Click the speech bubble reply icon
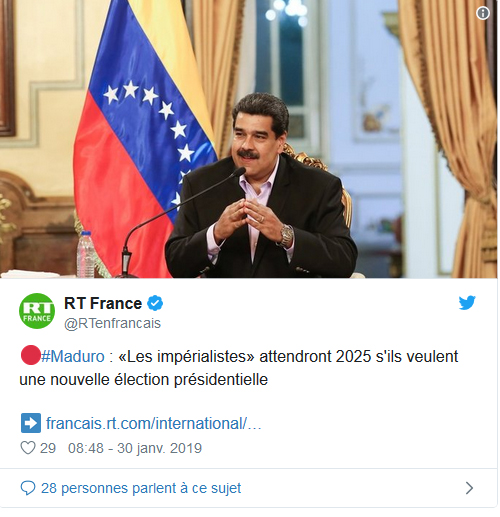This screenshot has width=500, height=517. (28, 488)
